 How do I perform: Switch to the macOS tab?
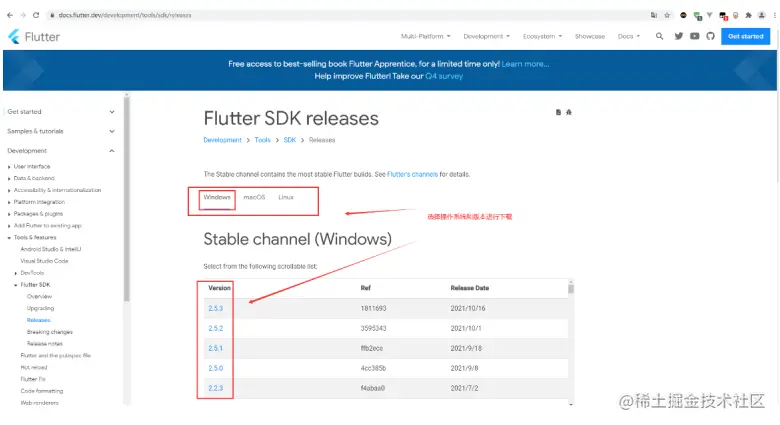coord(254,198)
